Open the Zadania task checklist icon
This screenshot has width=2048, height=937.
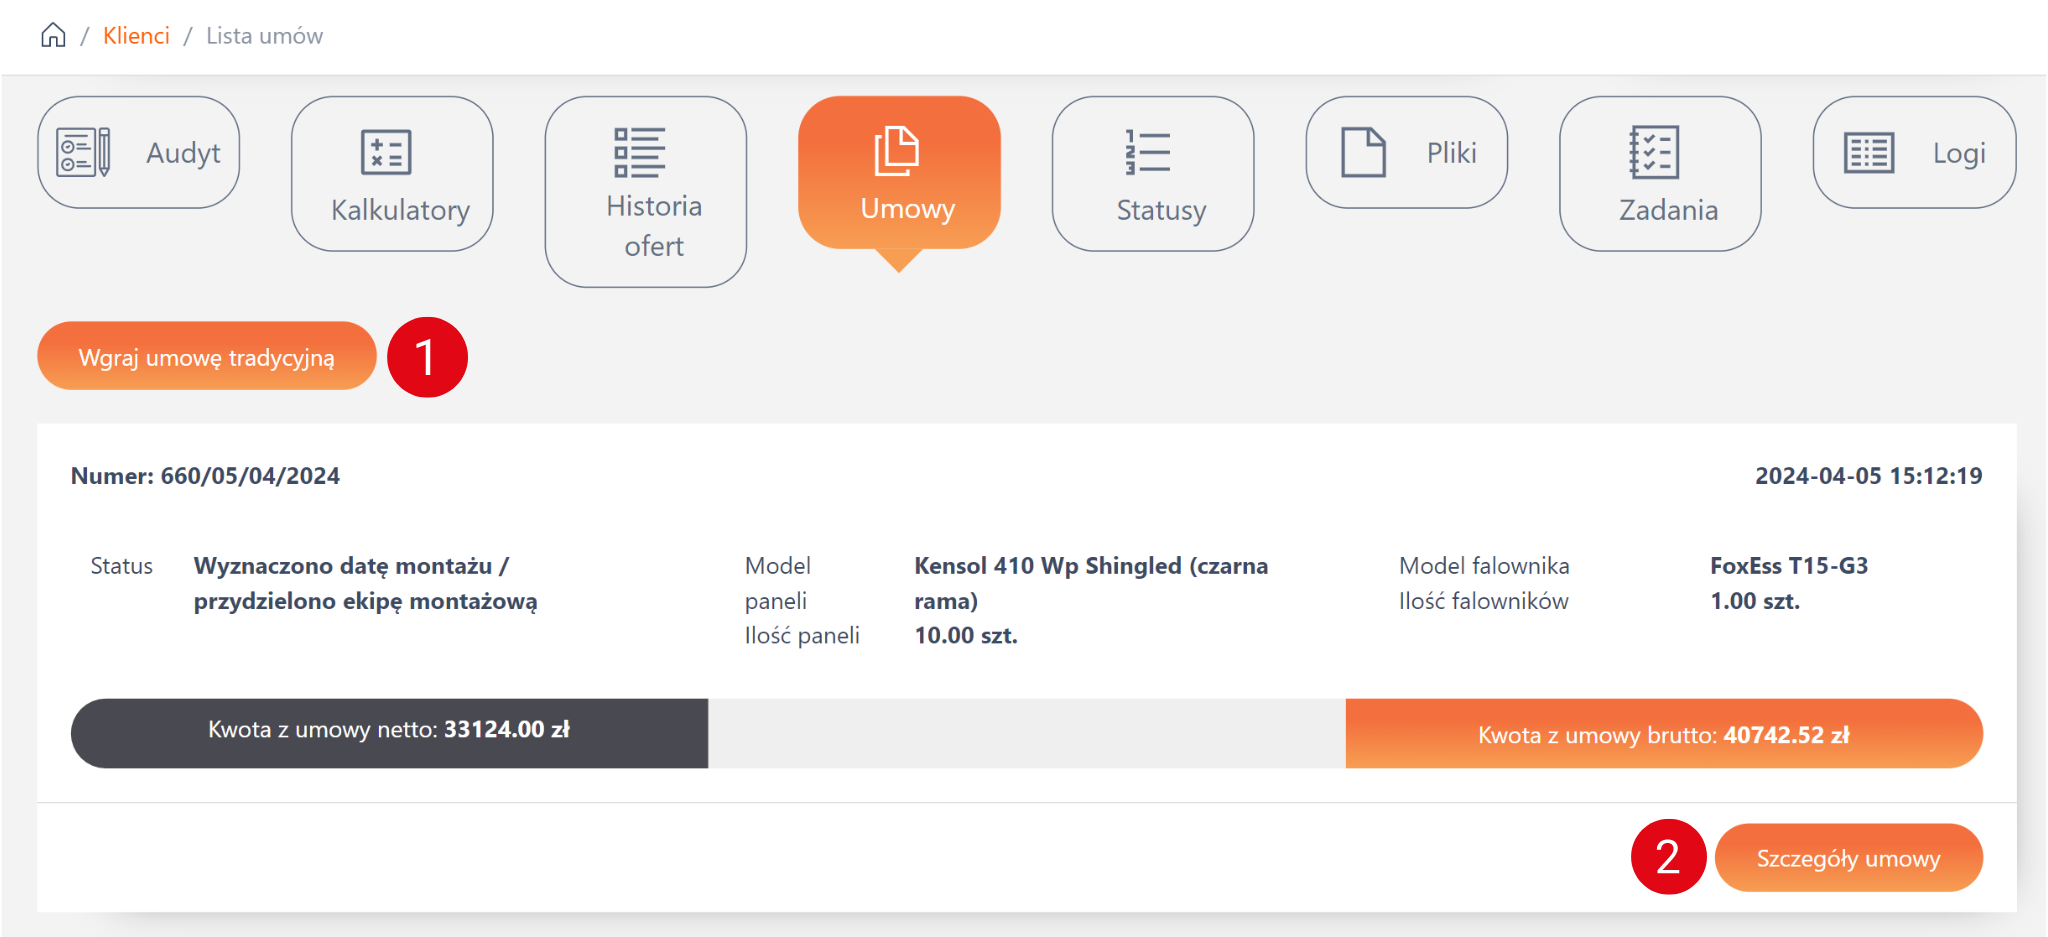[1654, 152]
